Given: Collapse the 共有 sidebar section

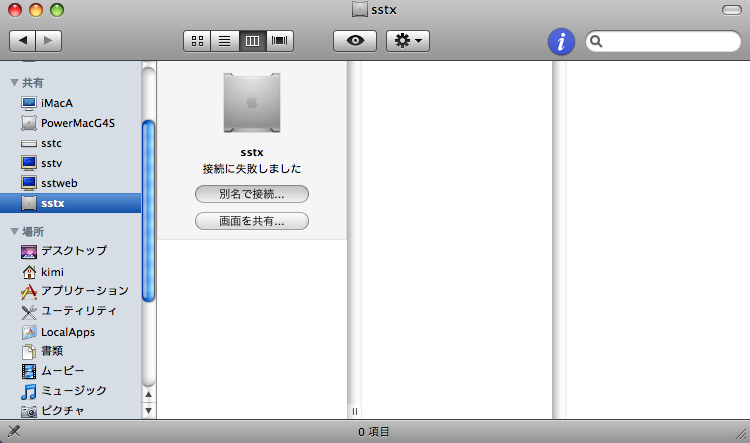Looking at the screenshot, I should click(14, 82).
